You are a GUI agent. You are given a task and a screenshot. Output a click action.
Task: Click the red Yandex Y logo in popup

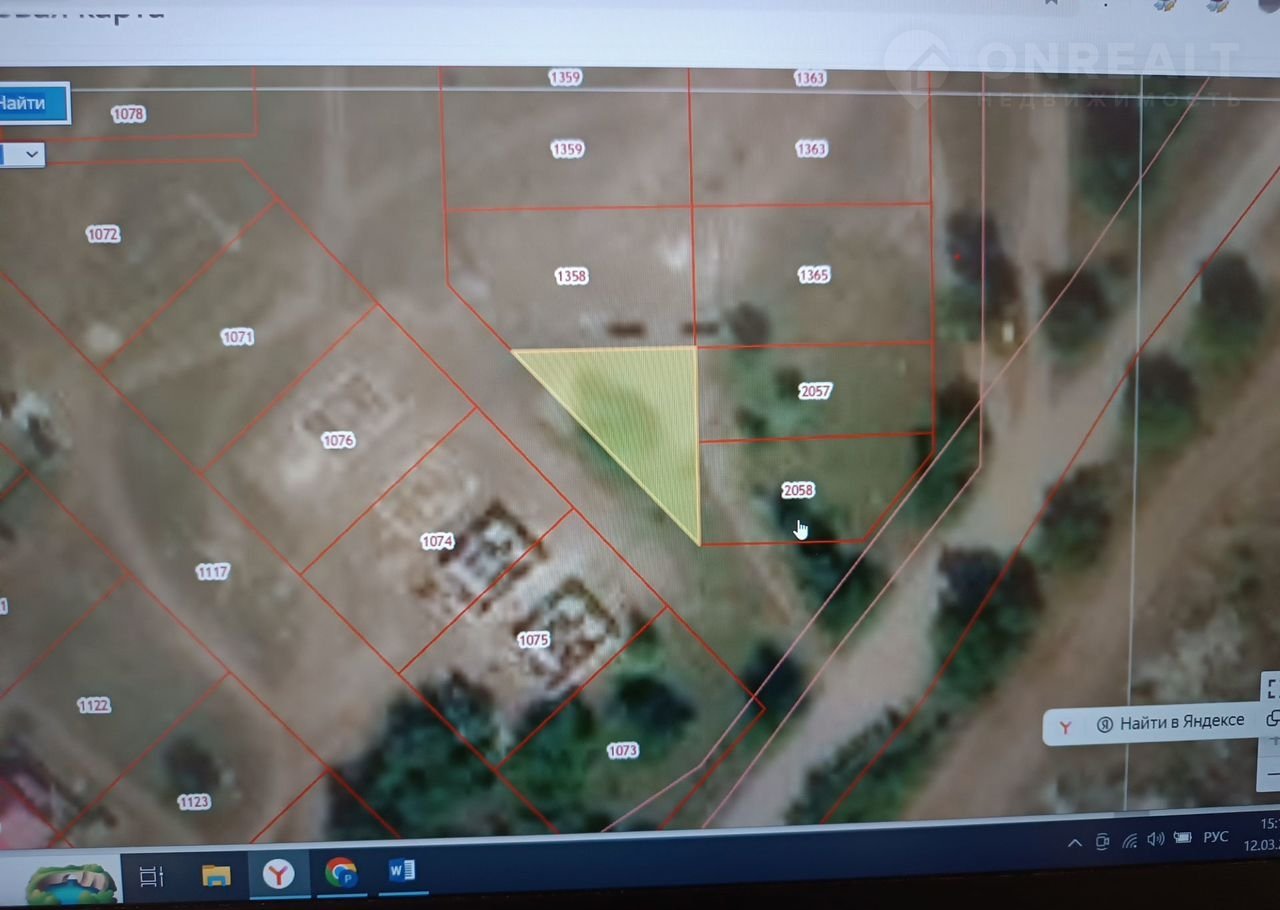[x=1066, y=727]
